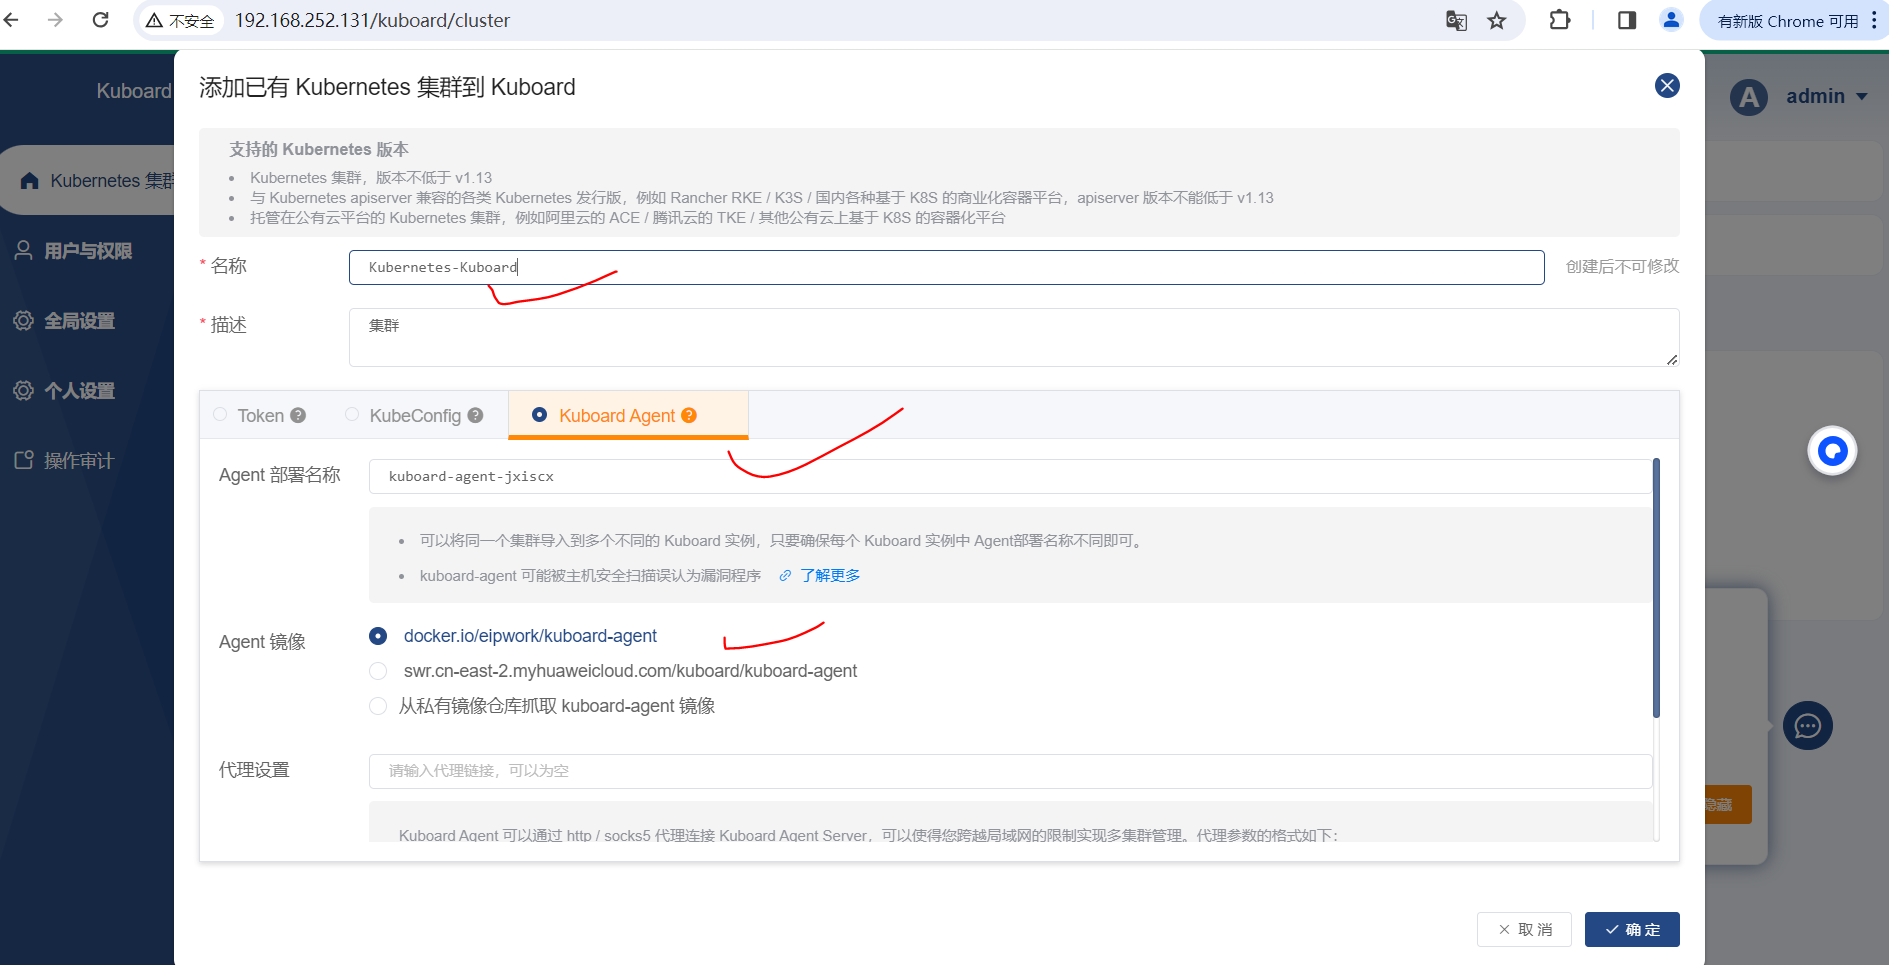Click the browser address bar URL
Screen dimensions: 1889x965
click(x=372, y=21)
